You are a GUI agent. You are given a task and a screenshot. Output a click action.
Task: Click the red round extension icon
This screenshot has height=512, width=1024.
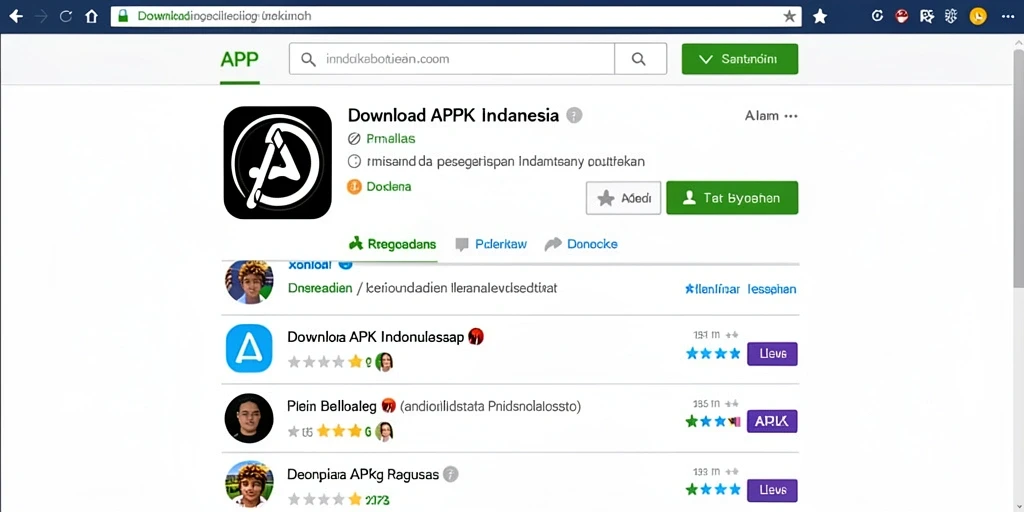tap(902, 16)
